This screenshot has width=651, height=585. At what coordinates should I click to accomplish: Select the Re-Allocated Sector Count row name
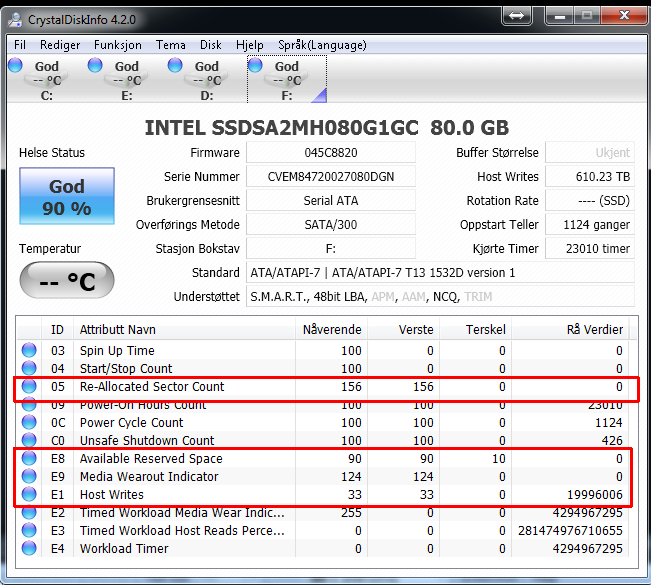(x=152, y=387)
